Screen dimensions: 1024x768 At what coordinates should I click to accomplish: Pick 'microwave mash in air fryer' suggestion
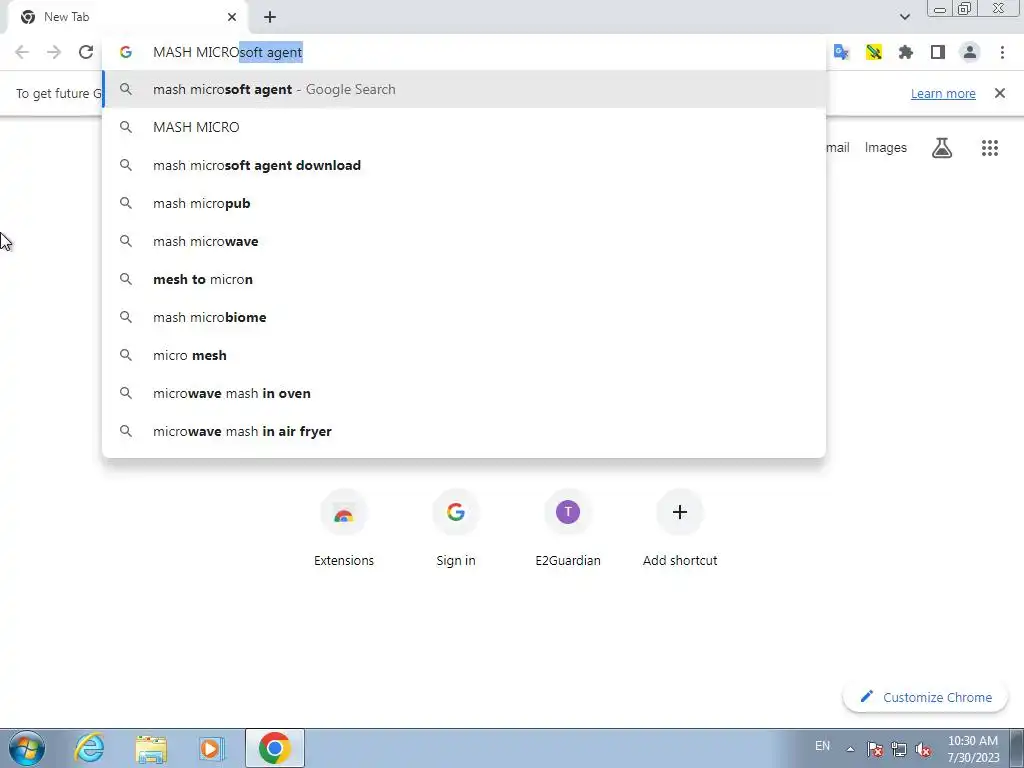tap(464, 431)
